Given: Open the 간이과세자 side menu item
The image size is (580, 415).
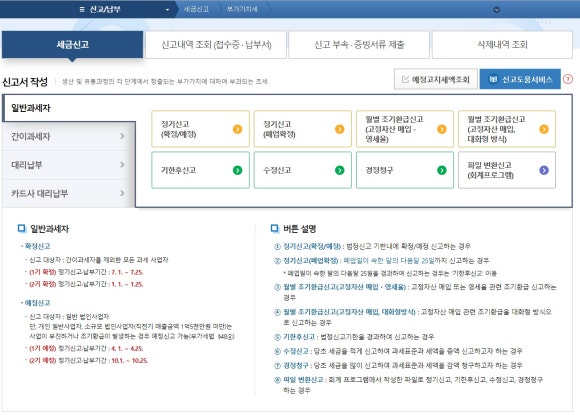Looking at the screenshot, I should (68, 136).
